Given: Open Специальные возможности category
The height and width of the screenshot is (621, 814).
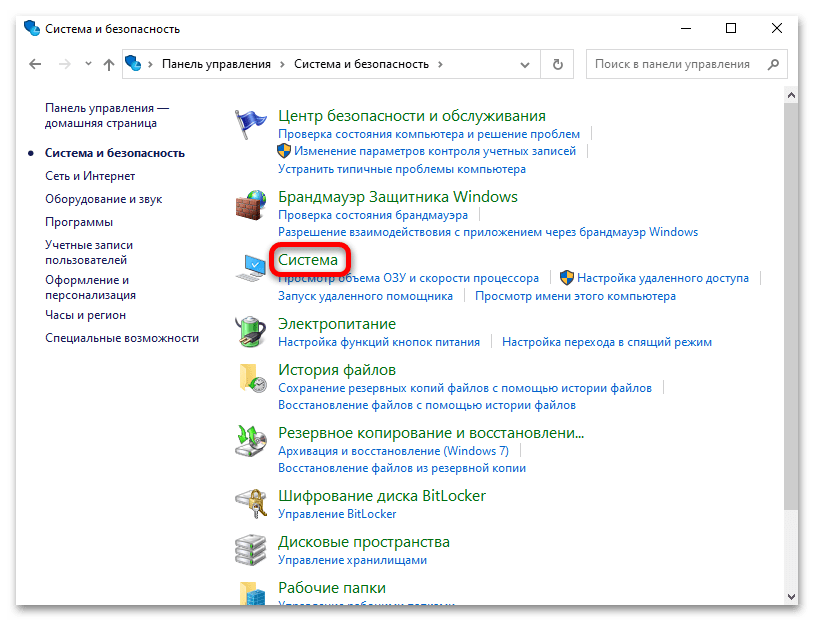Looking at the screenshot, I should (x=122, y=338).
